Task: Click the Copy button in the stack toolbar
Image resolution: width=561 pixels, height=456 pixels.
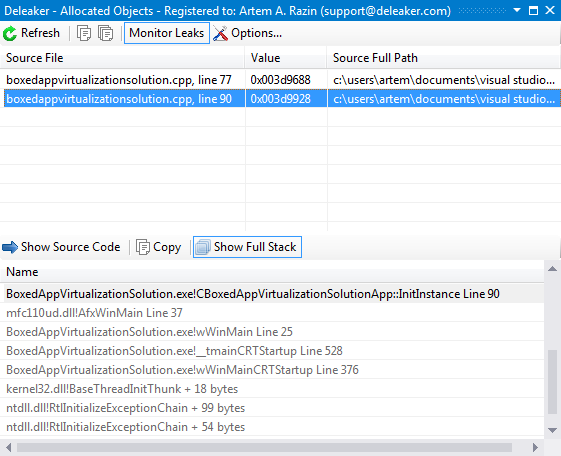Action: (158, 247)
